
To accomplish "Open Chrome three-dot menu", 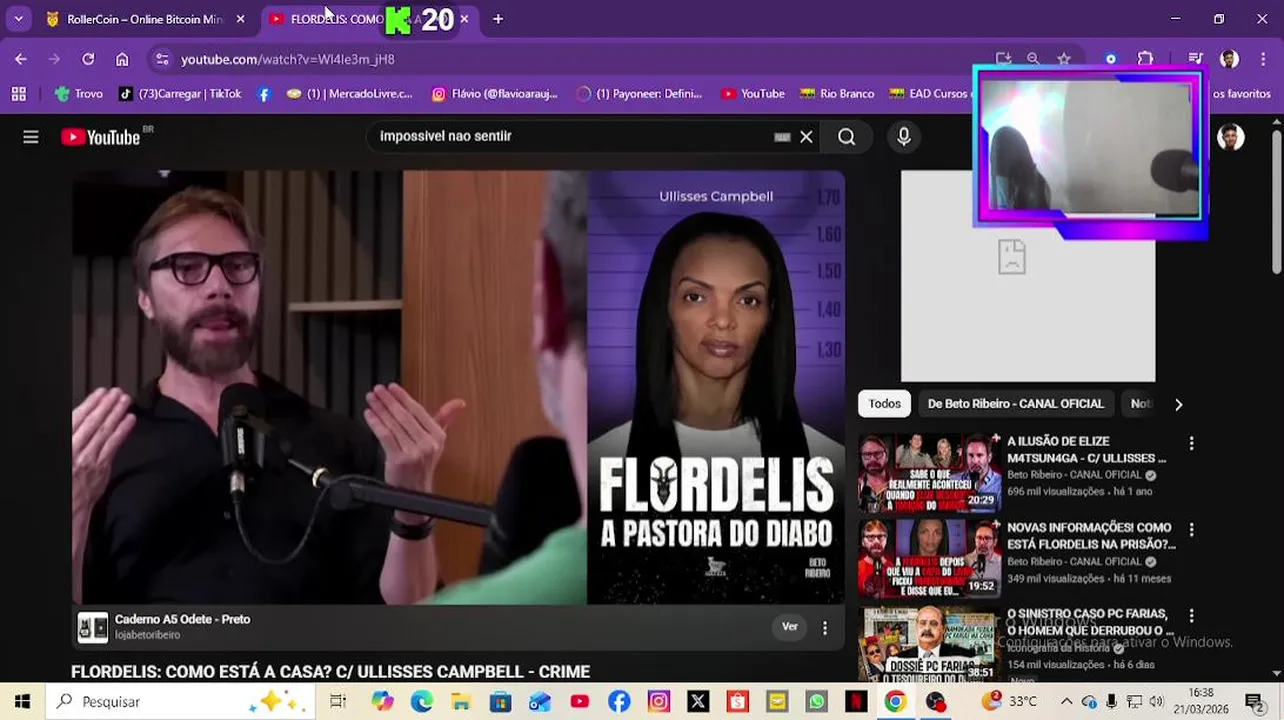I will point(1262,59).
